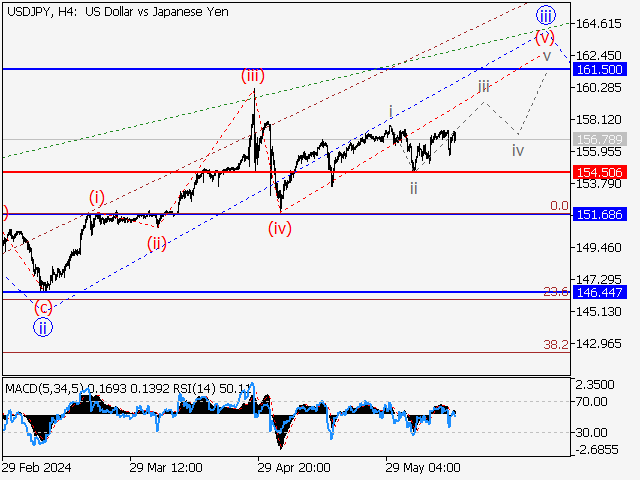Click the circled blue ii wave label

[x=43, y=327]
